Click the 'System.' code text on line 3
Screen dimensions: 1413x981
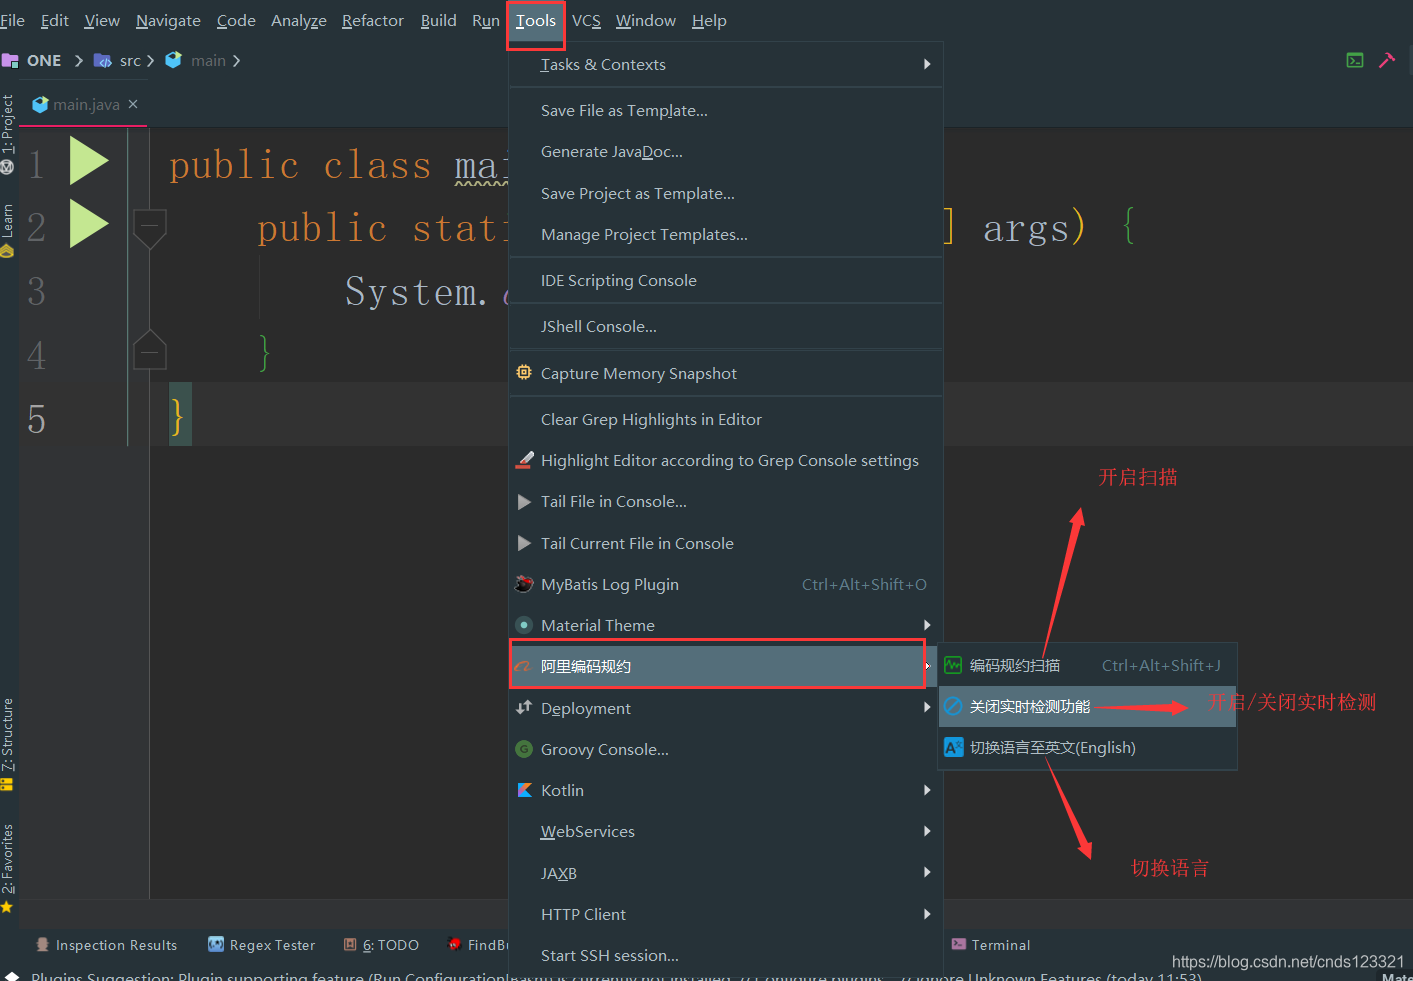(x=416, y=292)
